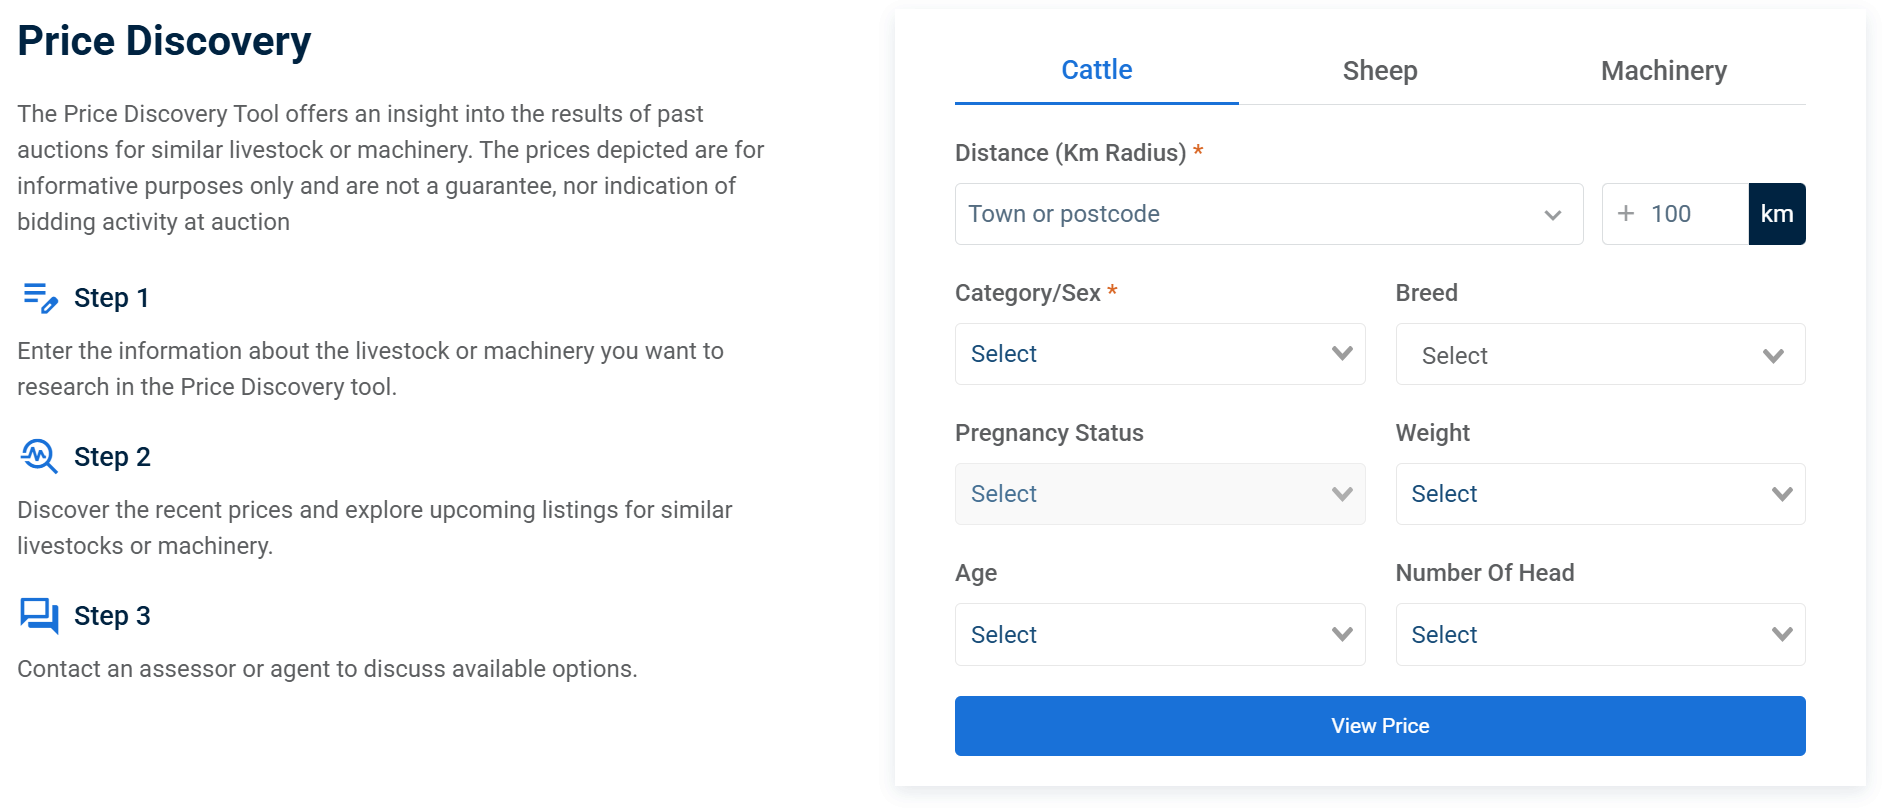Image resolution: width=1884 pixels, height=808 pixels.
Task: Click the Step 1 edit list icon
Action: pyautogui.click(x=40, y=298)
